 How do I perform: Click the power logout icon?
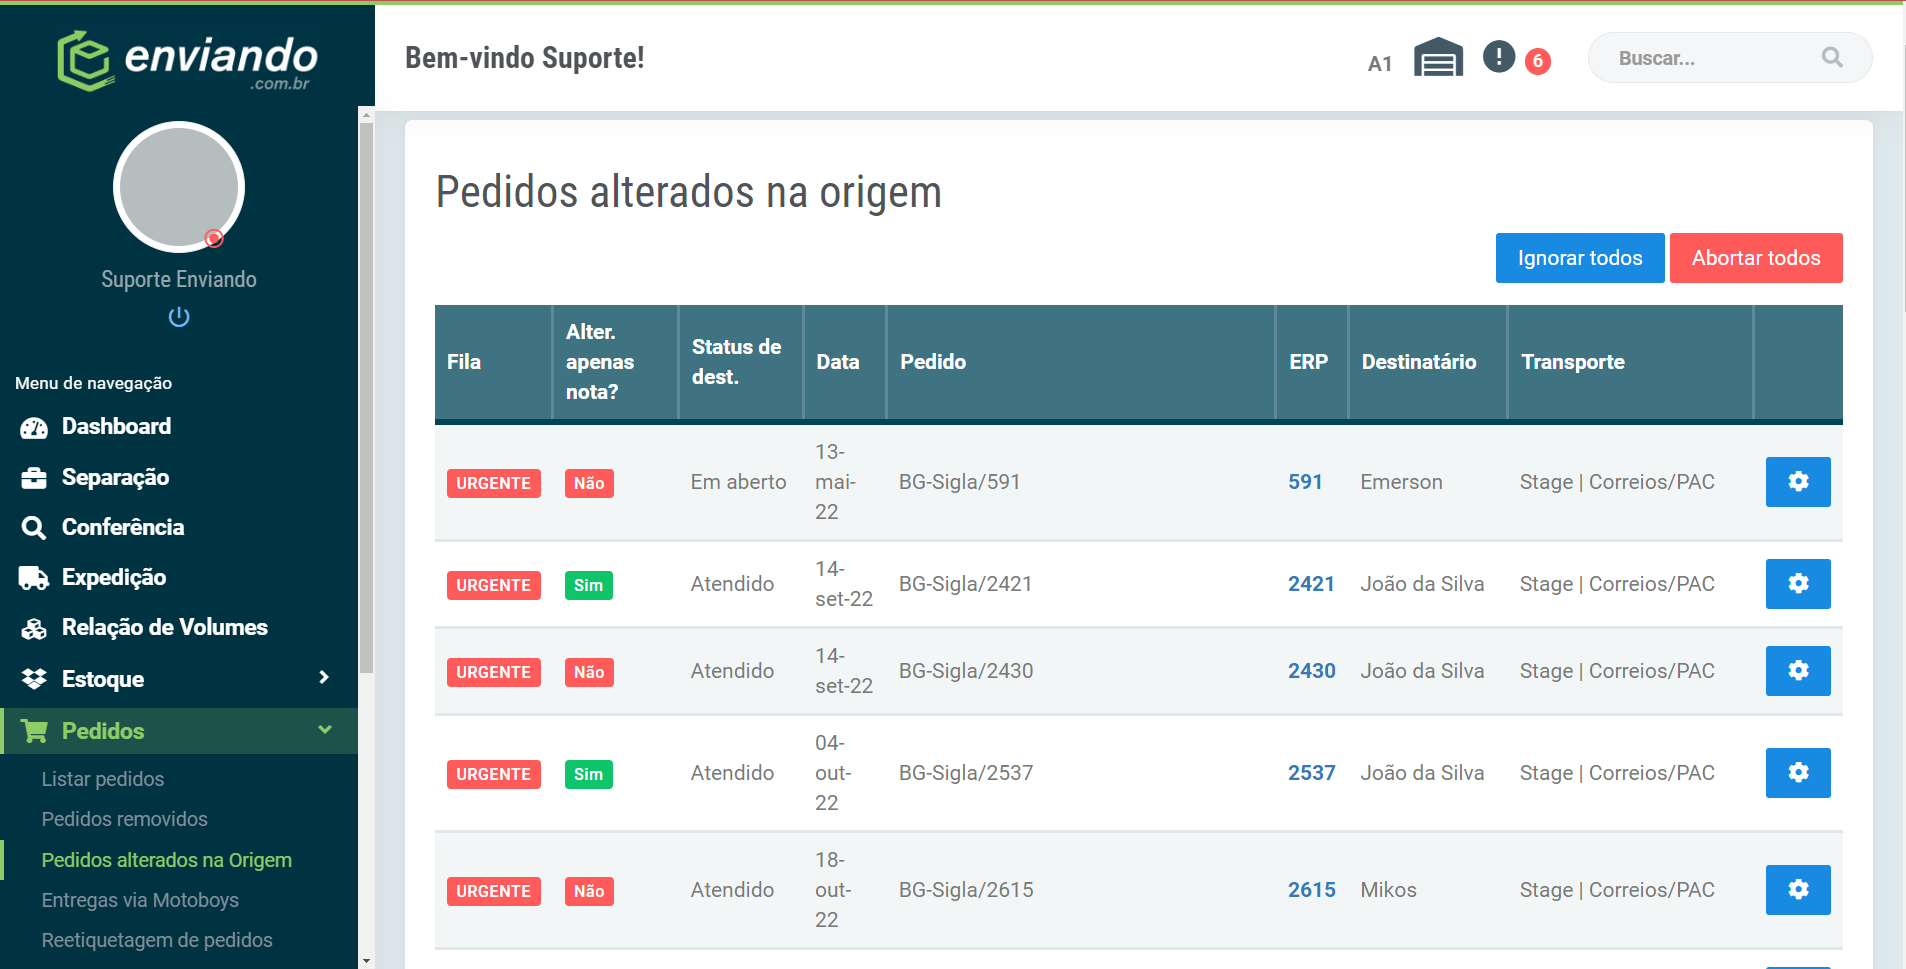(179, 317)
